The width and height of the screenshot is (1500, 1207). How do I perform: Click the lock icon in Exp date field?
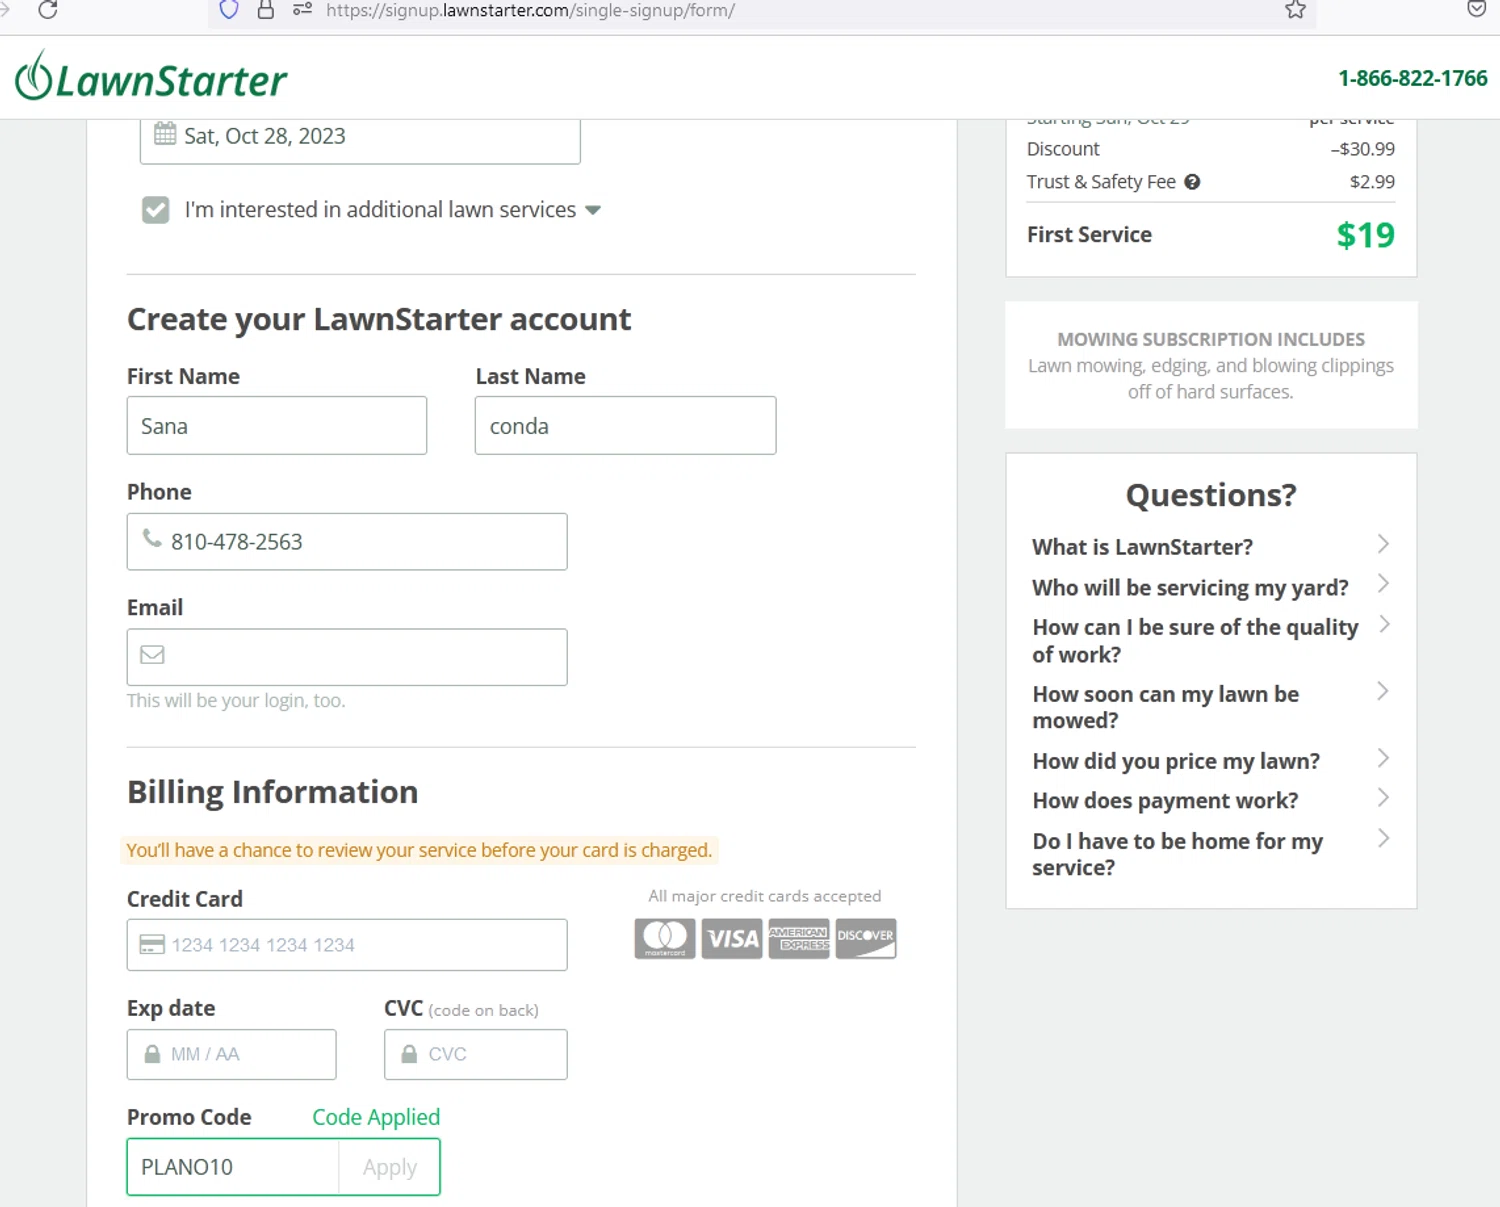click(x=152, y=1054)
